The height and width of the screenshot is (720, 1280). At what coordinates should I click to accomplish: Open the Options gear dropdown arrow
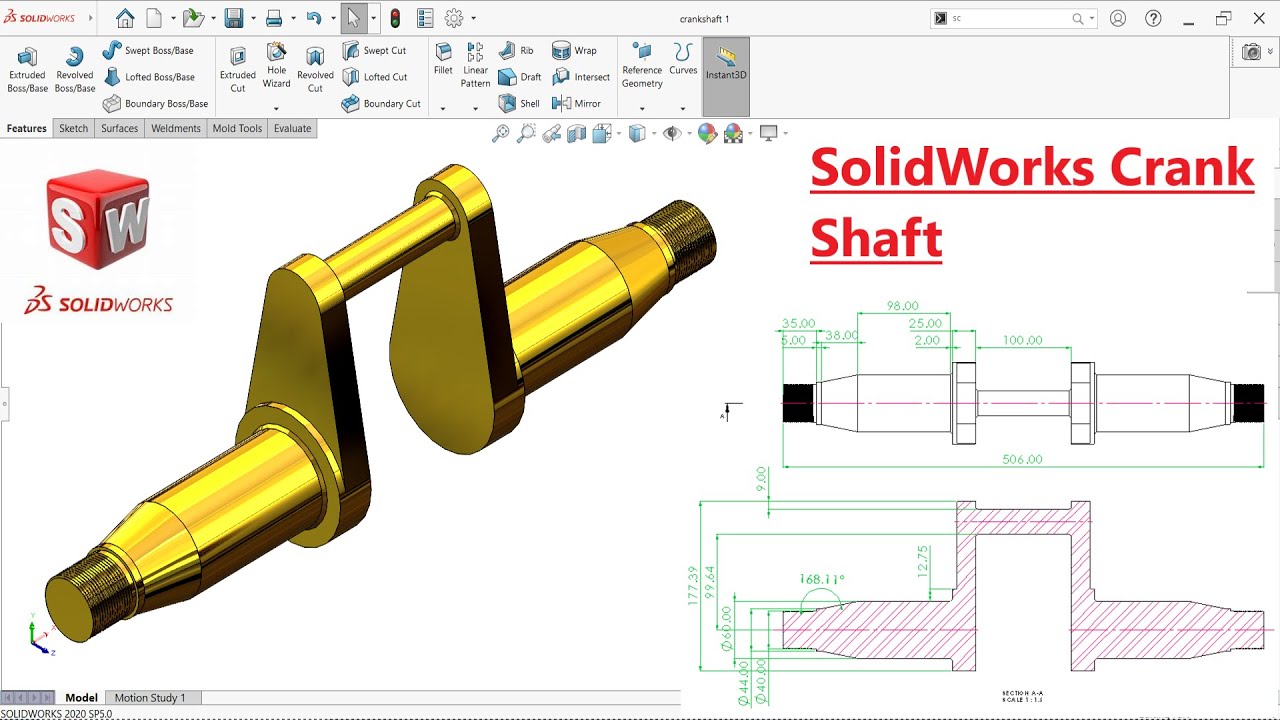(x=473, y=18)
